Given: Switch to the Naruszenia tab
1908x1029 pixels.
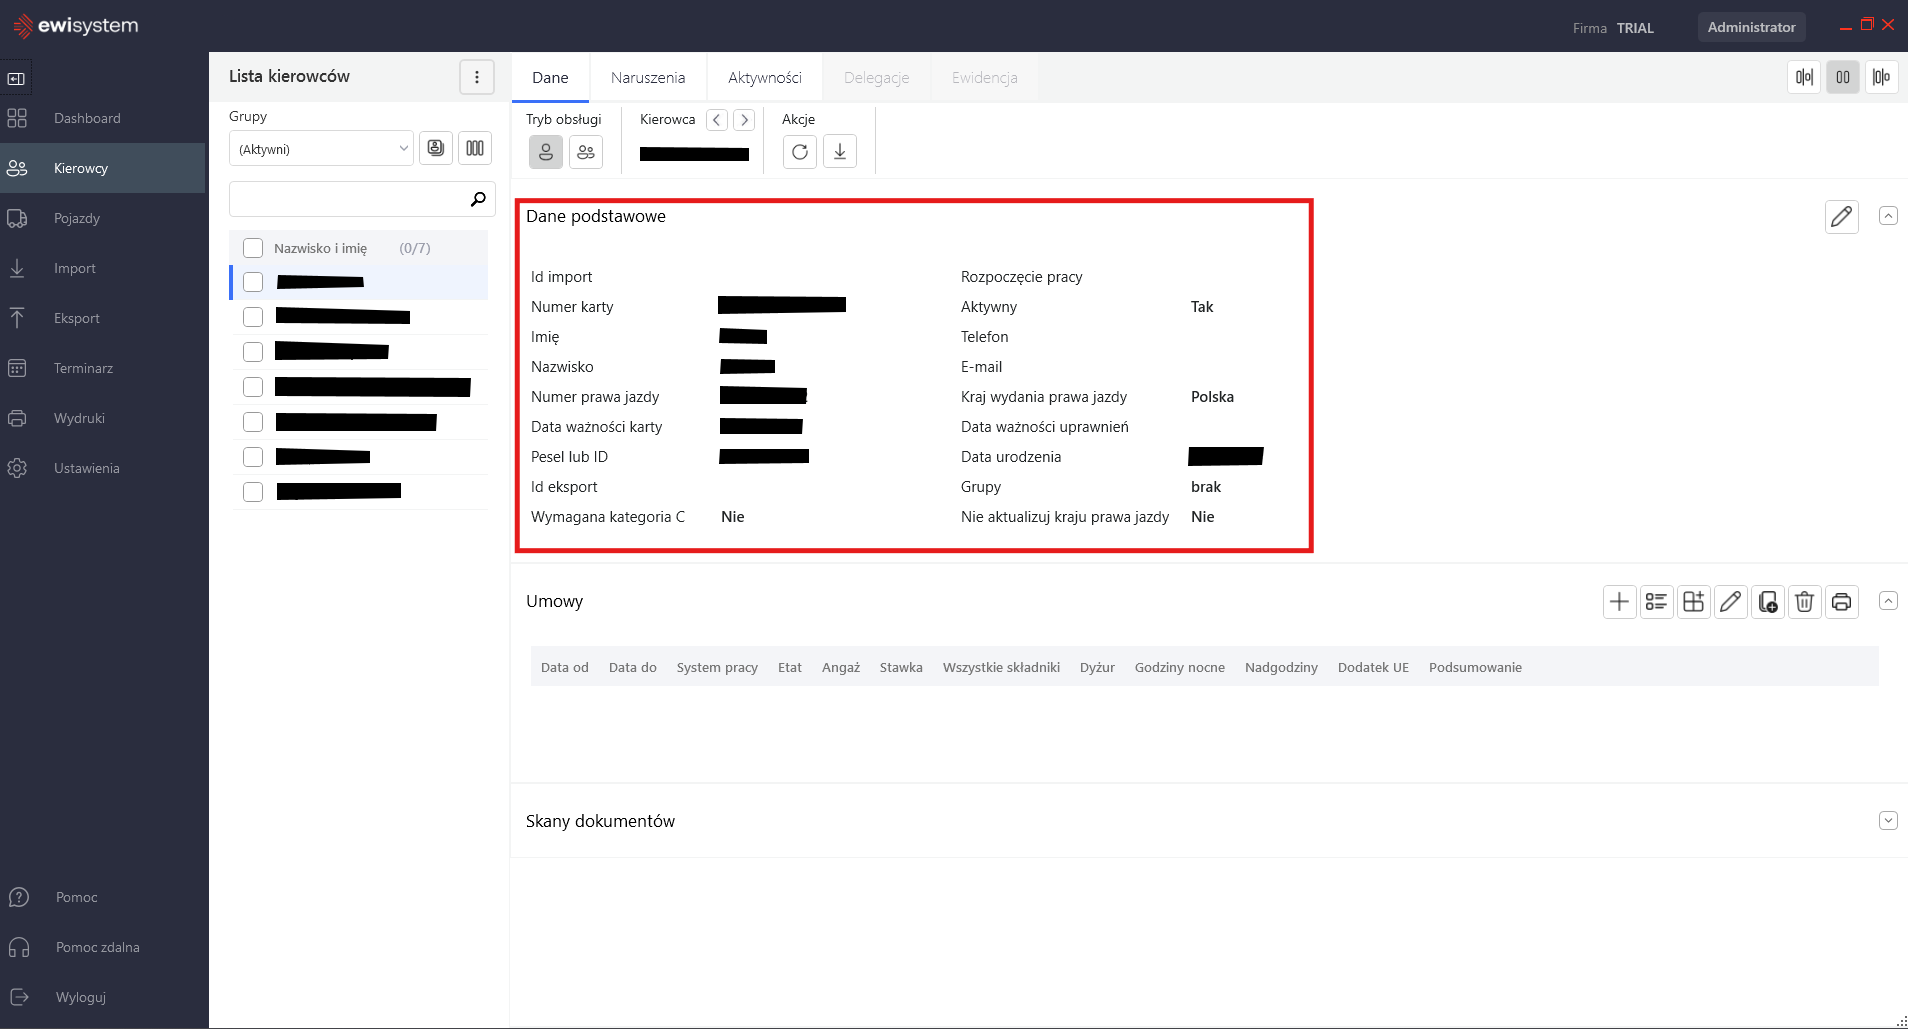Looking at the screenshot, I should coord(648,78).
